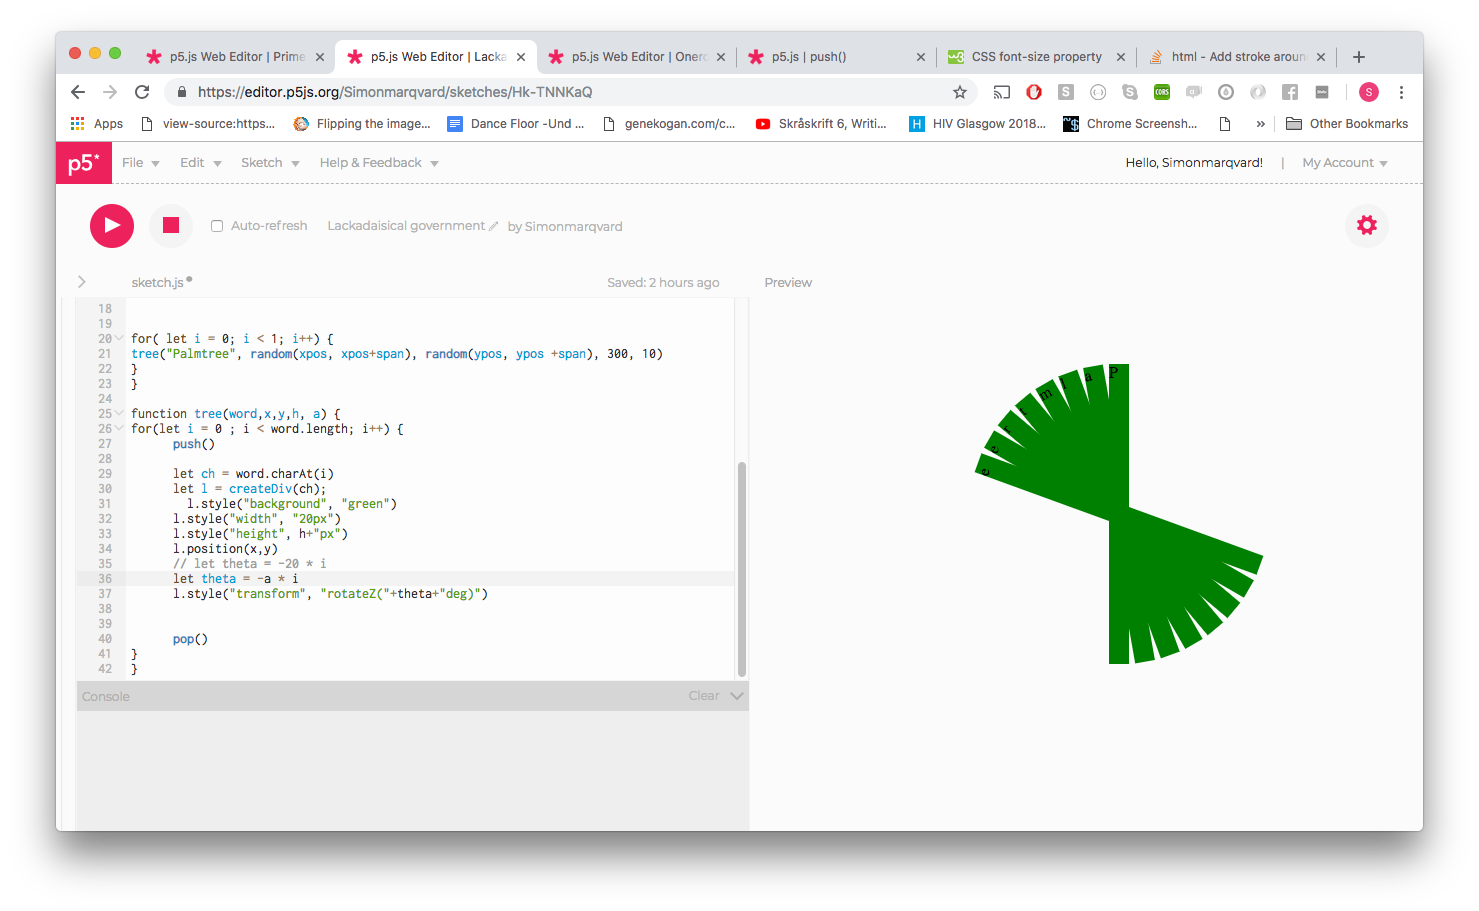Select the sketch.js file tab
1479x911 pixels.
(x=157, y=283)
